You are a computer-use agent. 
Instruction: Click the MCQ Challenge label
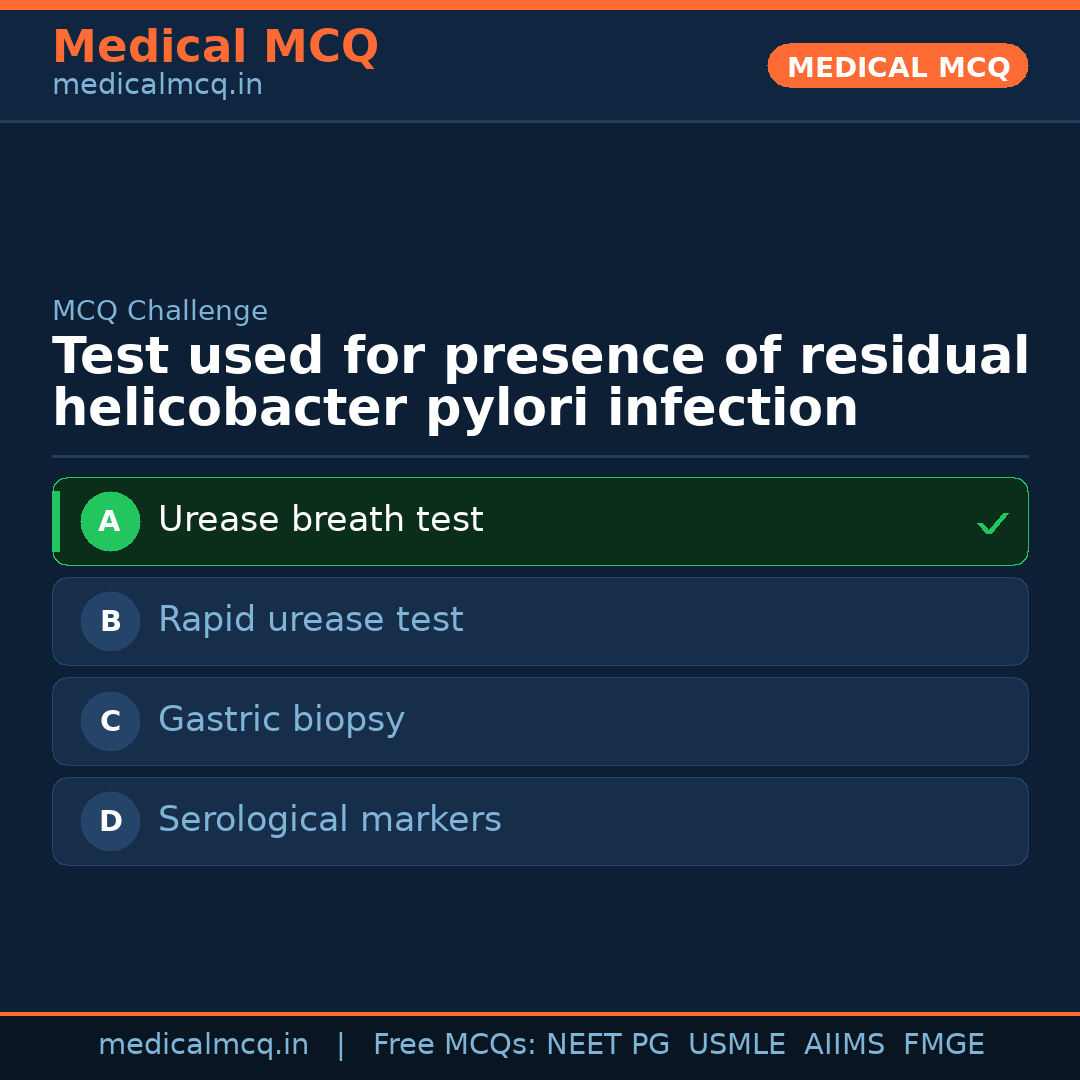point(160,311)
